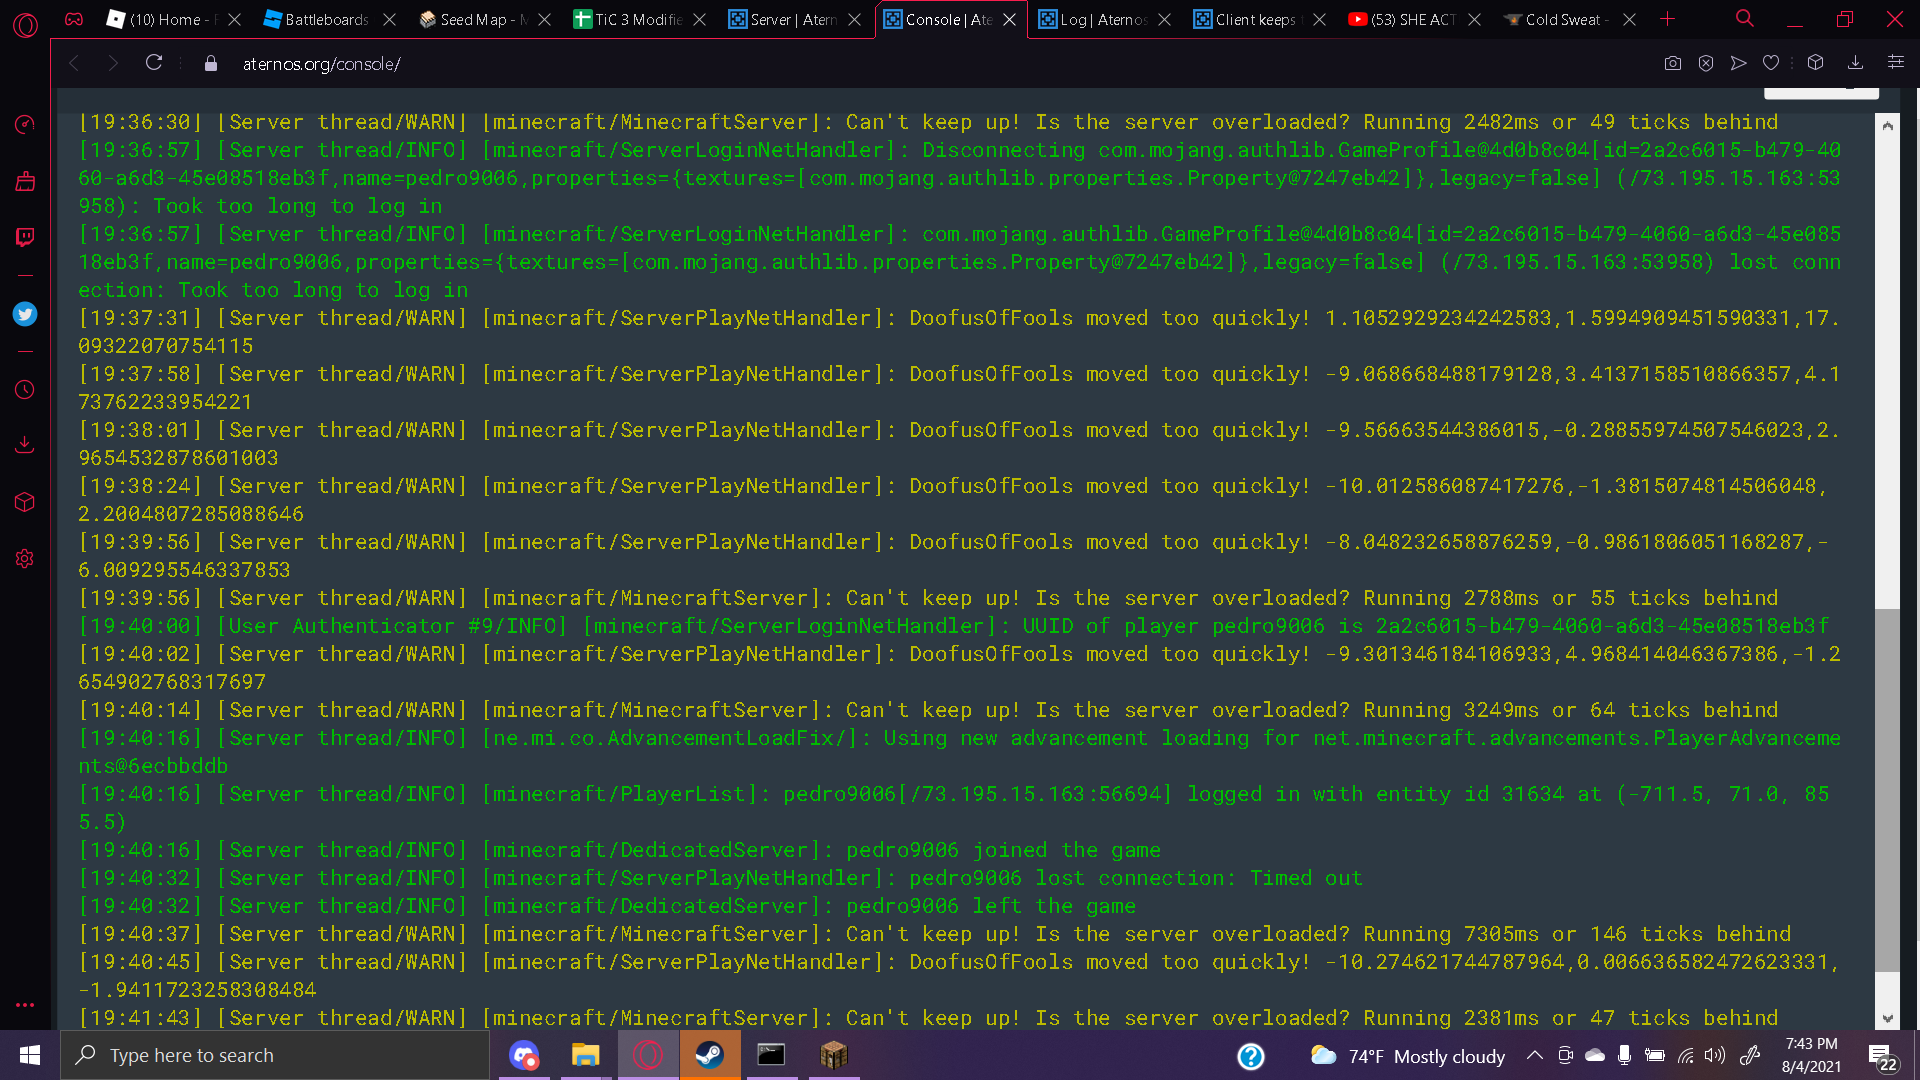The height and width of the screenshot is (1080, 1920).
Task: Reload the Aternos console page
Action: click(154, 63)
